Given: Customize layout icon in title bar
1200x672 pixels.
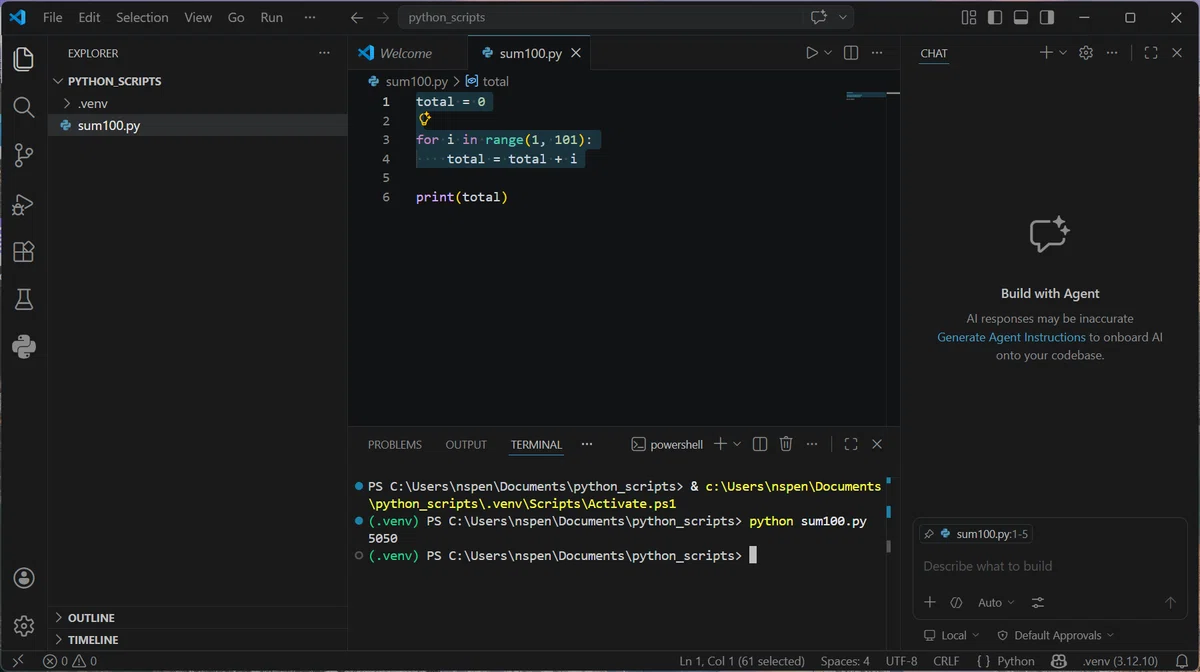Looking at the screenshot, I should coord(969,17).
